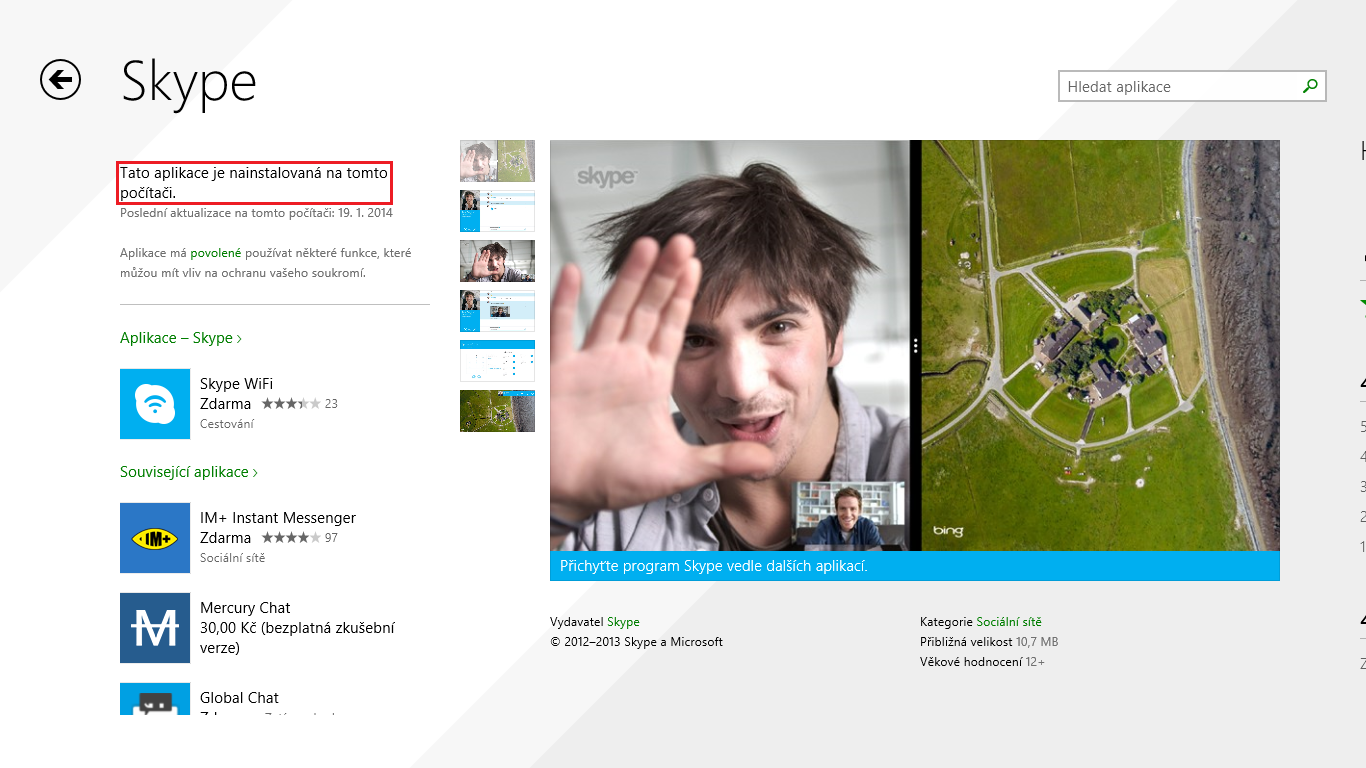Screen dimensions: 1366x768
Task: Navigate back using the circular back arrow
Action: (60, 81)
